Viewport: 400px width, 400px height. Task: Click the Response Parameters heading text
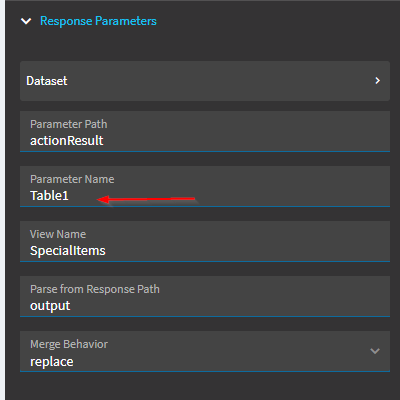tap(98, 21)
